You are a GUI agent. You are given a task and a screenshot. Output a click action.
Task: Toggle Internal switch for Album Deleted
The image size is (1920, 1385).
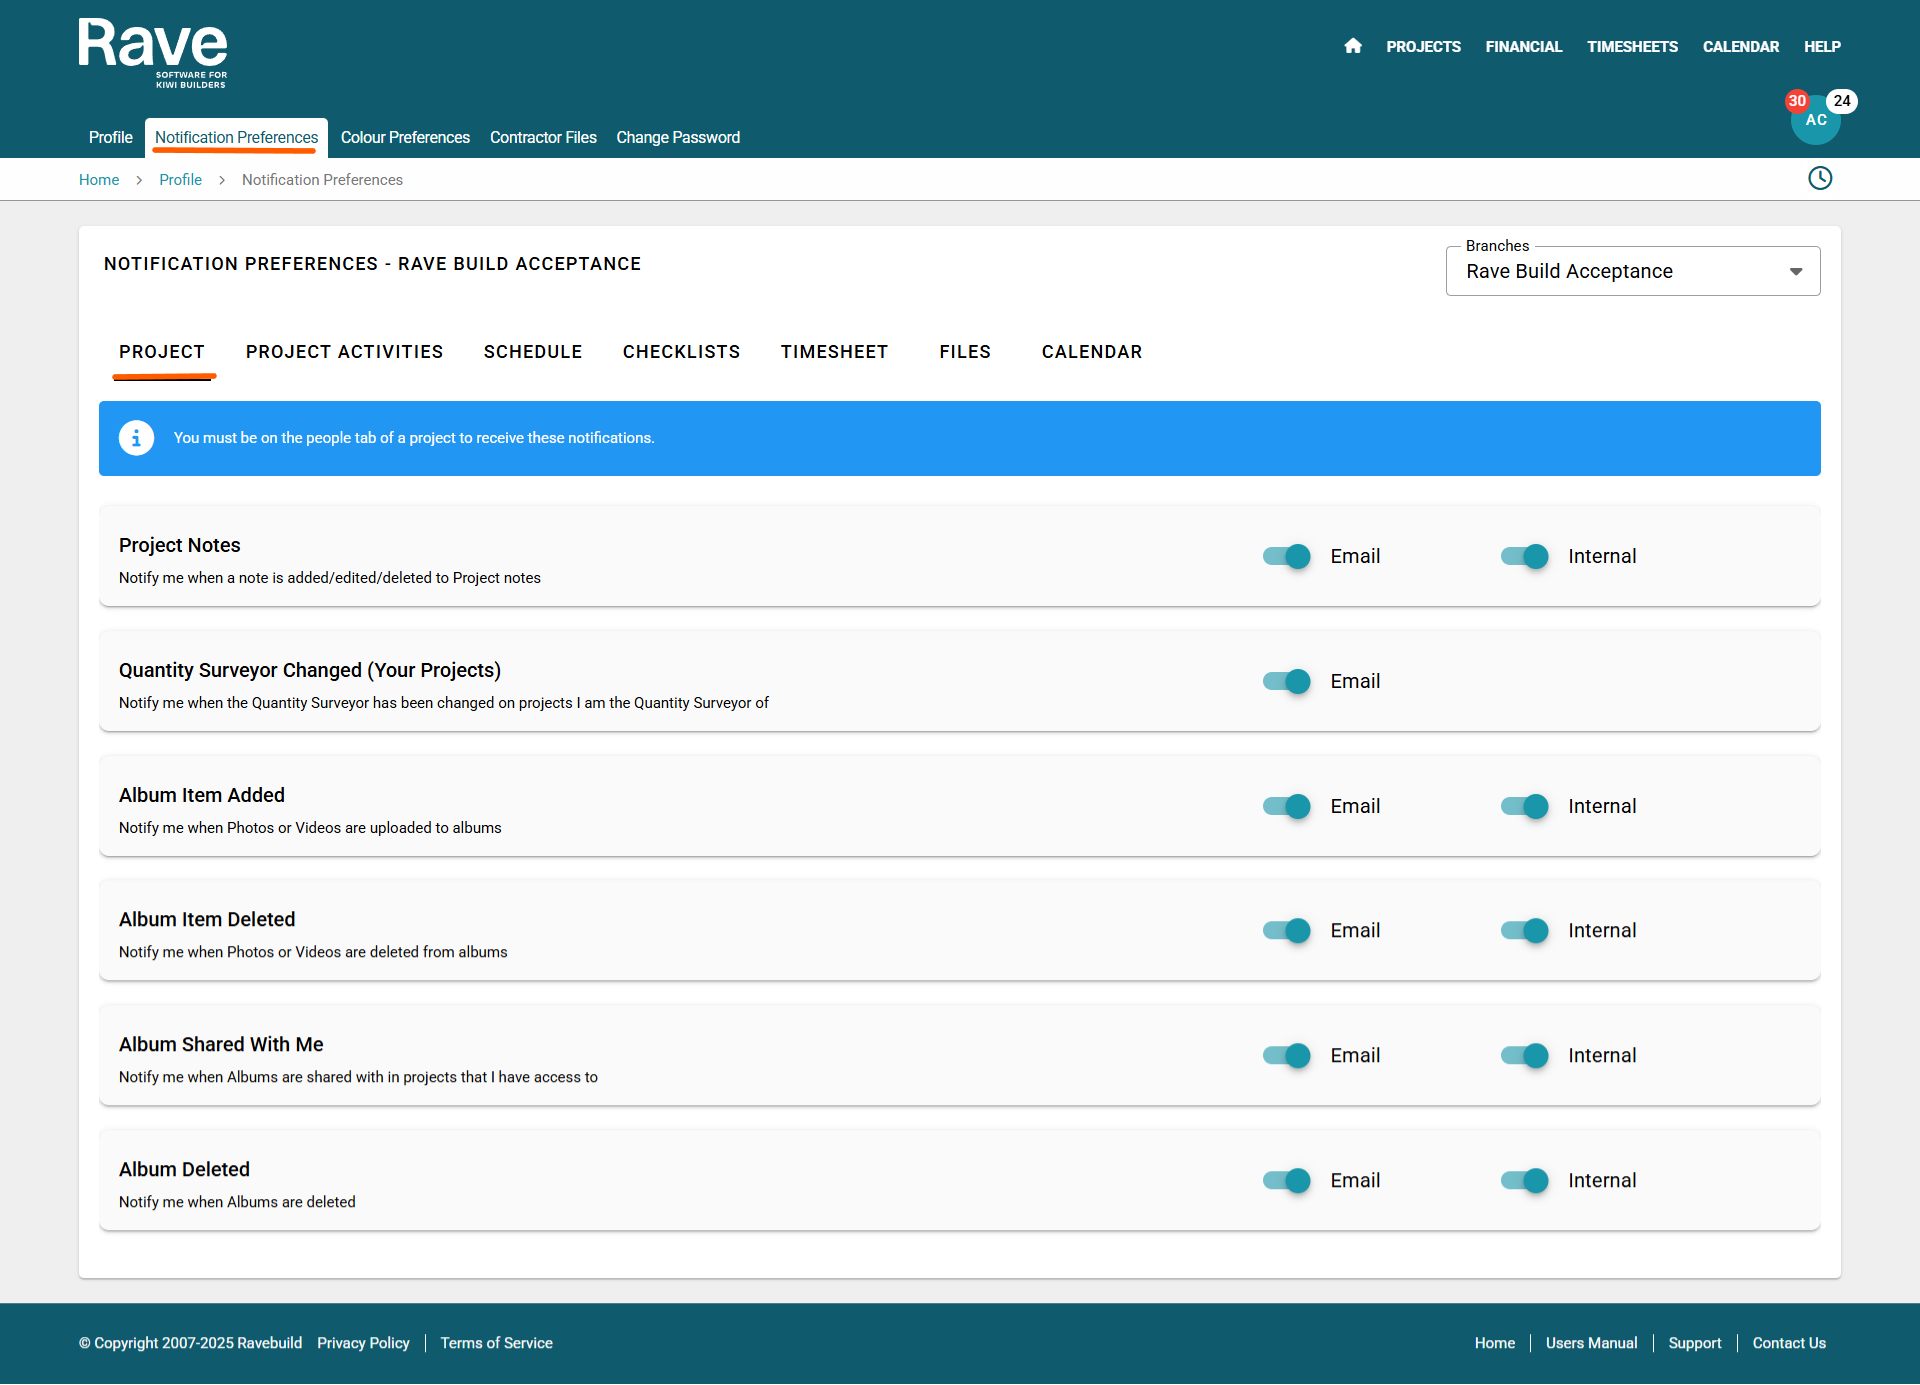click(1524, 1180)
